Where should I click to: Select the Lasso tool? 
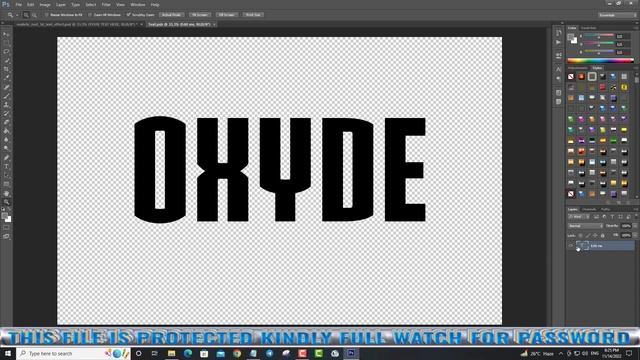[x=6, y=52]
